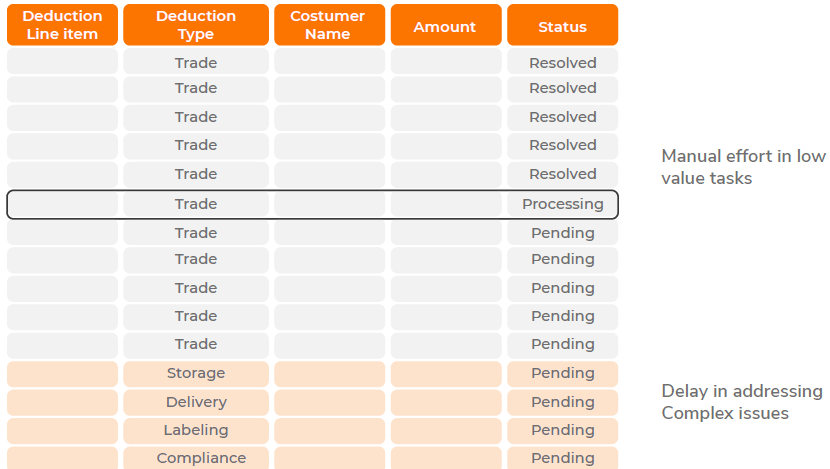Select the Delivery deduction type cell
The width and height of the screenshot is (830, 469).
pyautogui.click(x=196, y=402)
